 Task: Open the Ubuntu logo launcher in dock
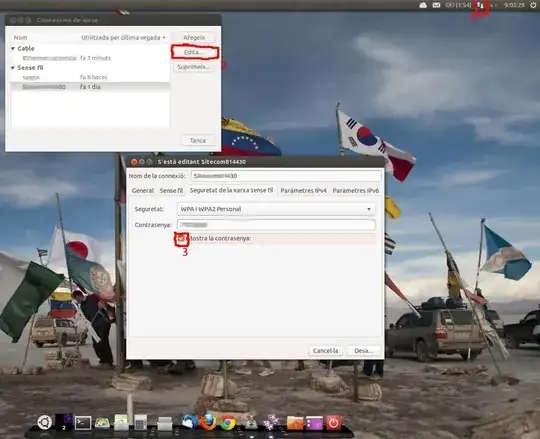click(44, 422)
